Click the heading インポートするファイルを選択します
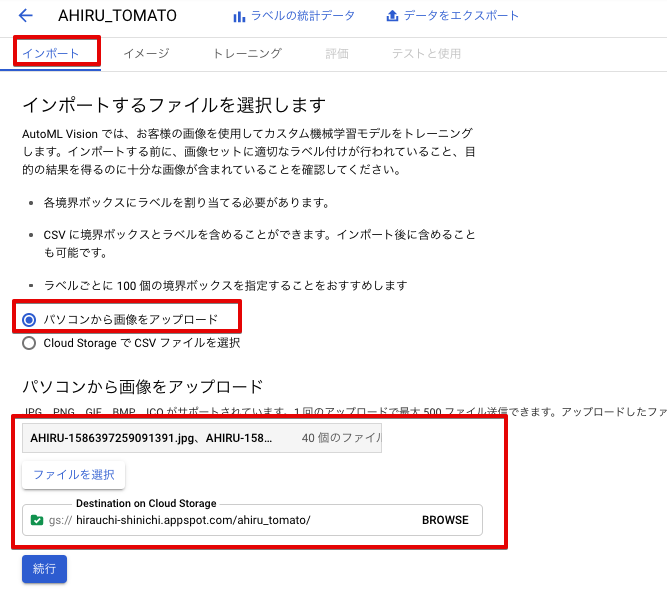The image size is (667, 604). 174,105
